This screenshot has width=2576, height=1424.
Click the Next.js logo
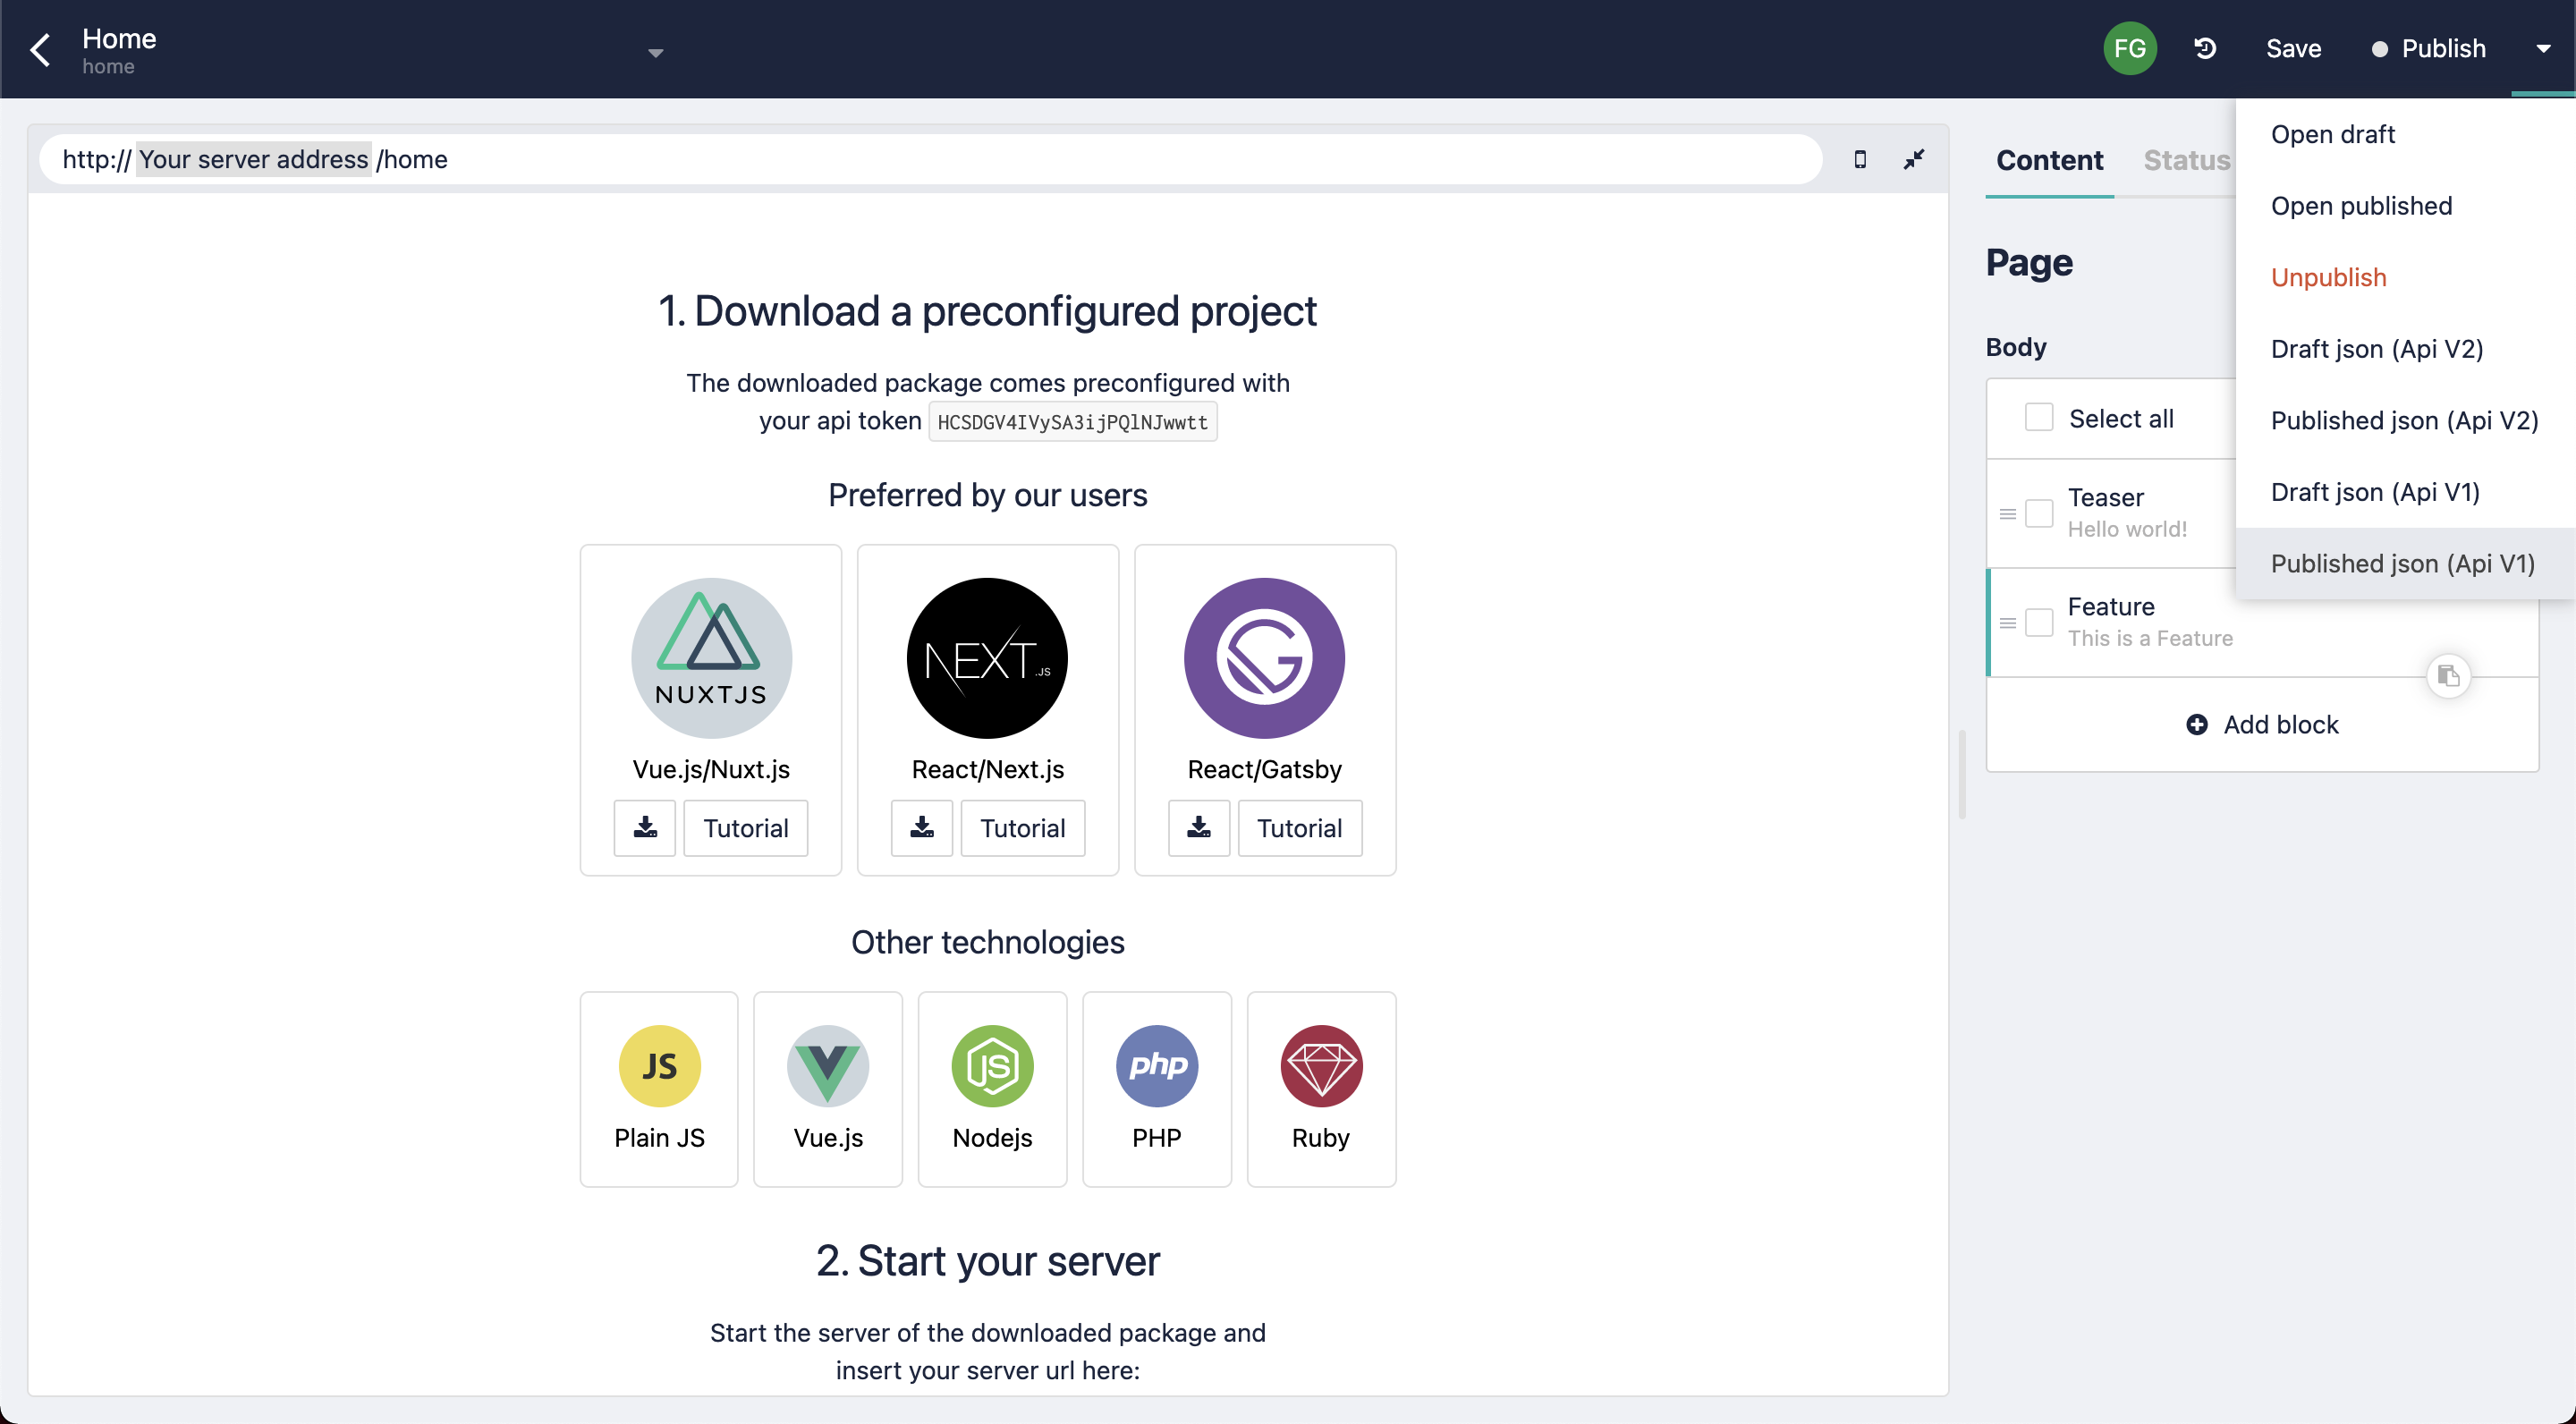(987, 658)
